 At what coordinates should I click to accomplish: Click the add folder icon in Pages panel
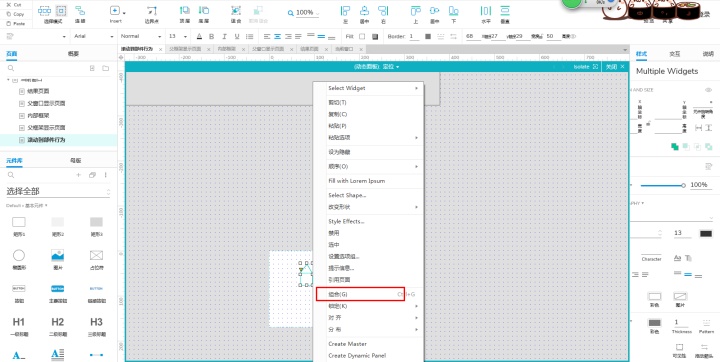click(106, 68)
